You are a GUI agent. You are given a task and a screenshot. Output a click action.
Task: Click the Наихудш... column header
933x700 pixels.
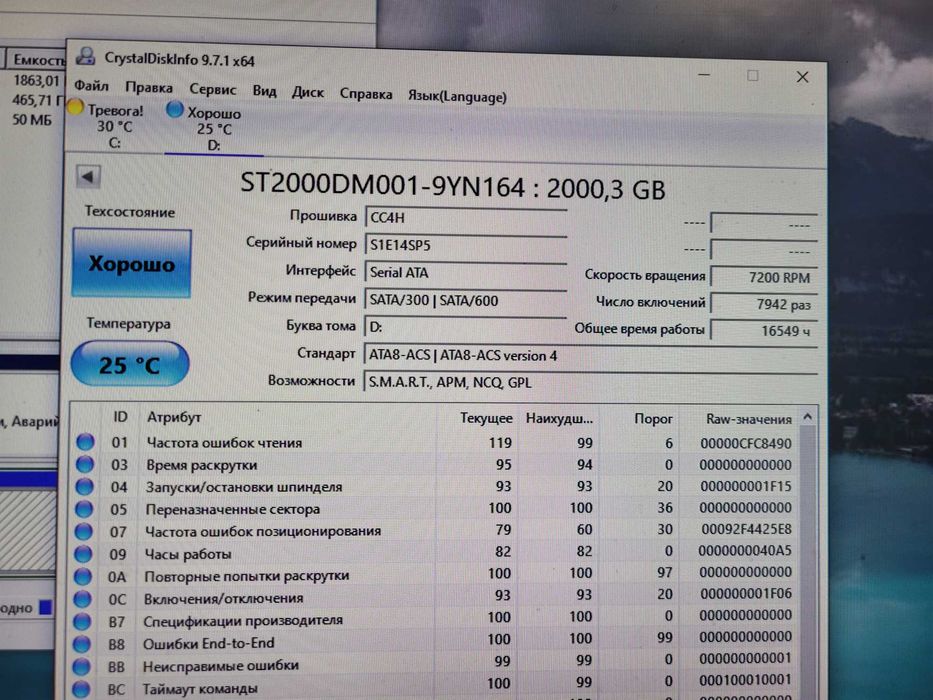tap(559, 419)
